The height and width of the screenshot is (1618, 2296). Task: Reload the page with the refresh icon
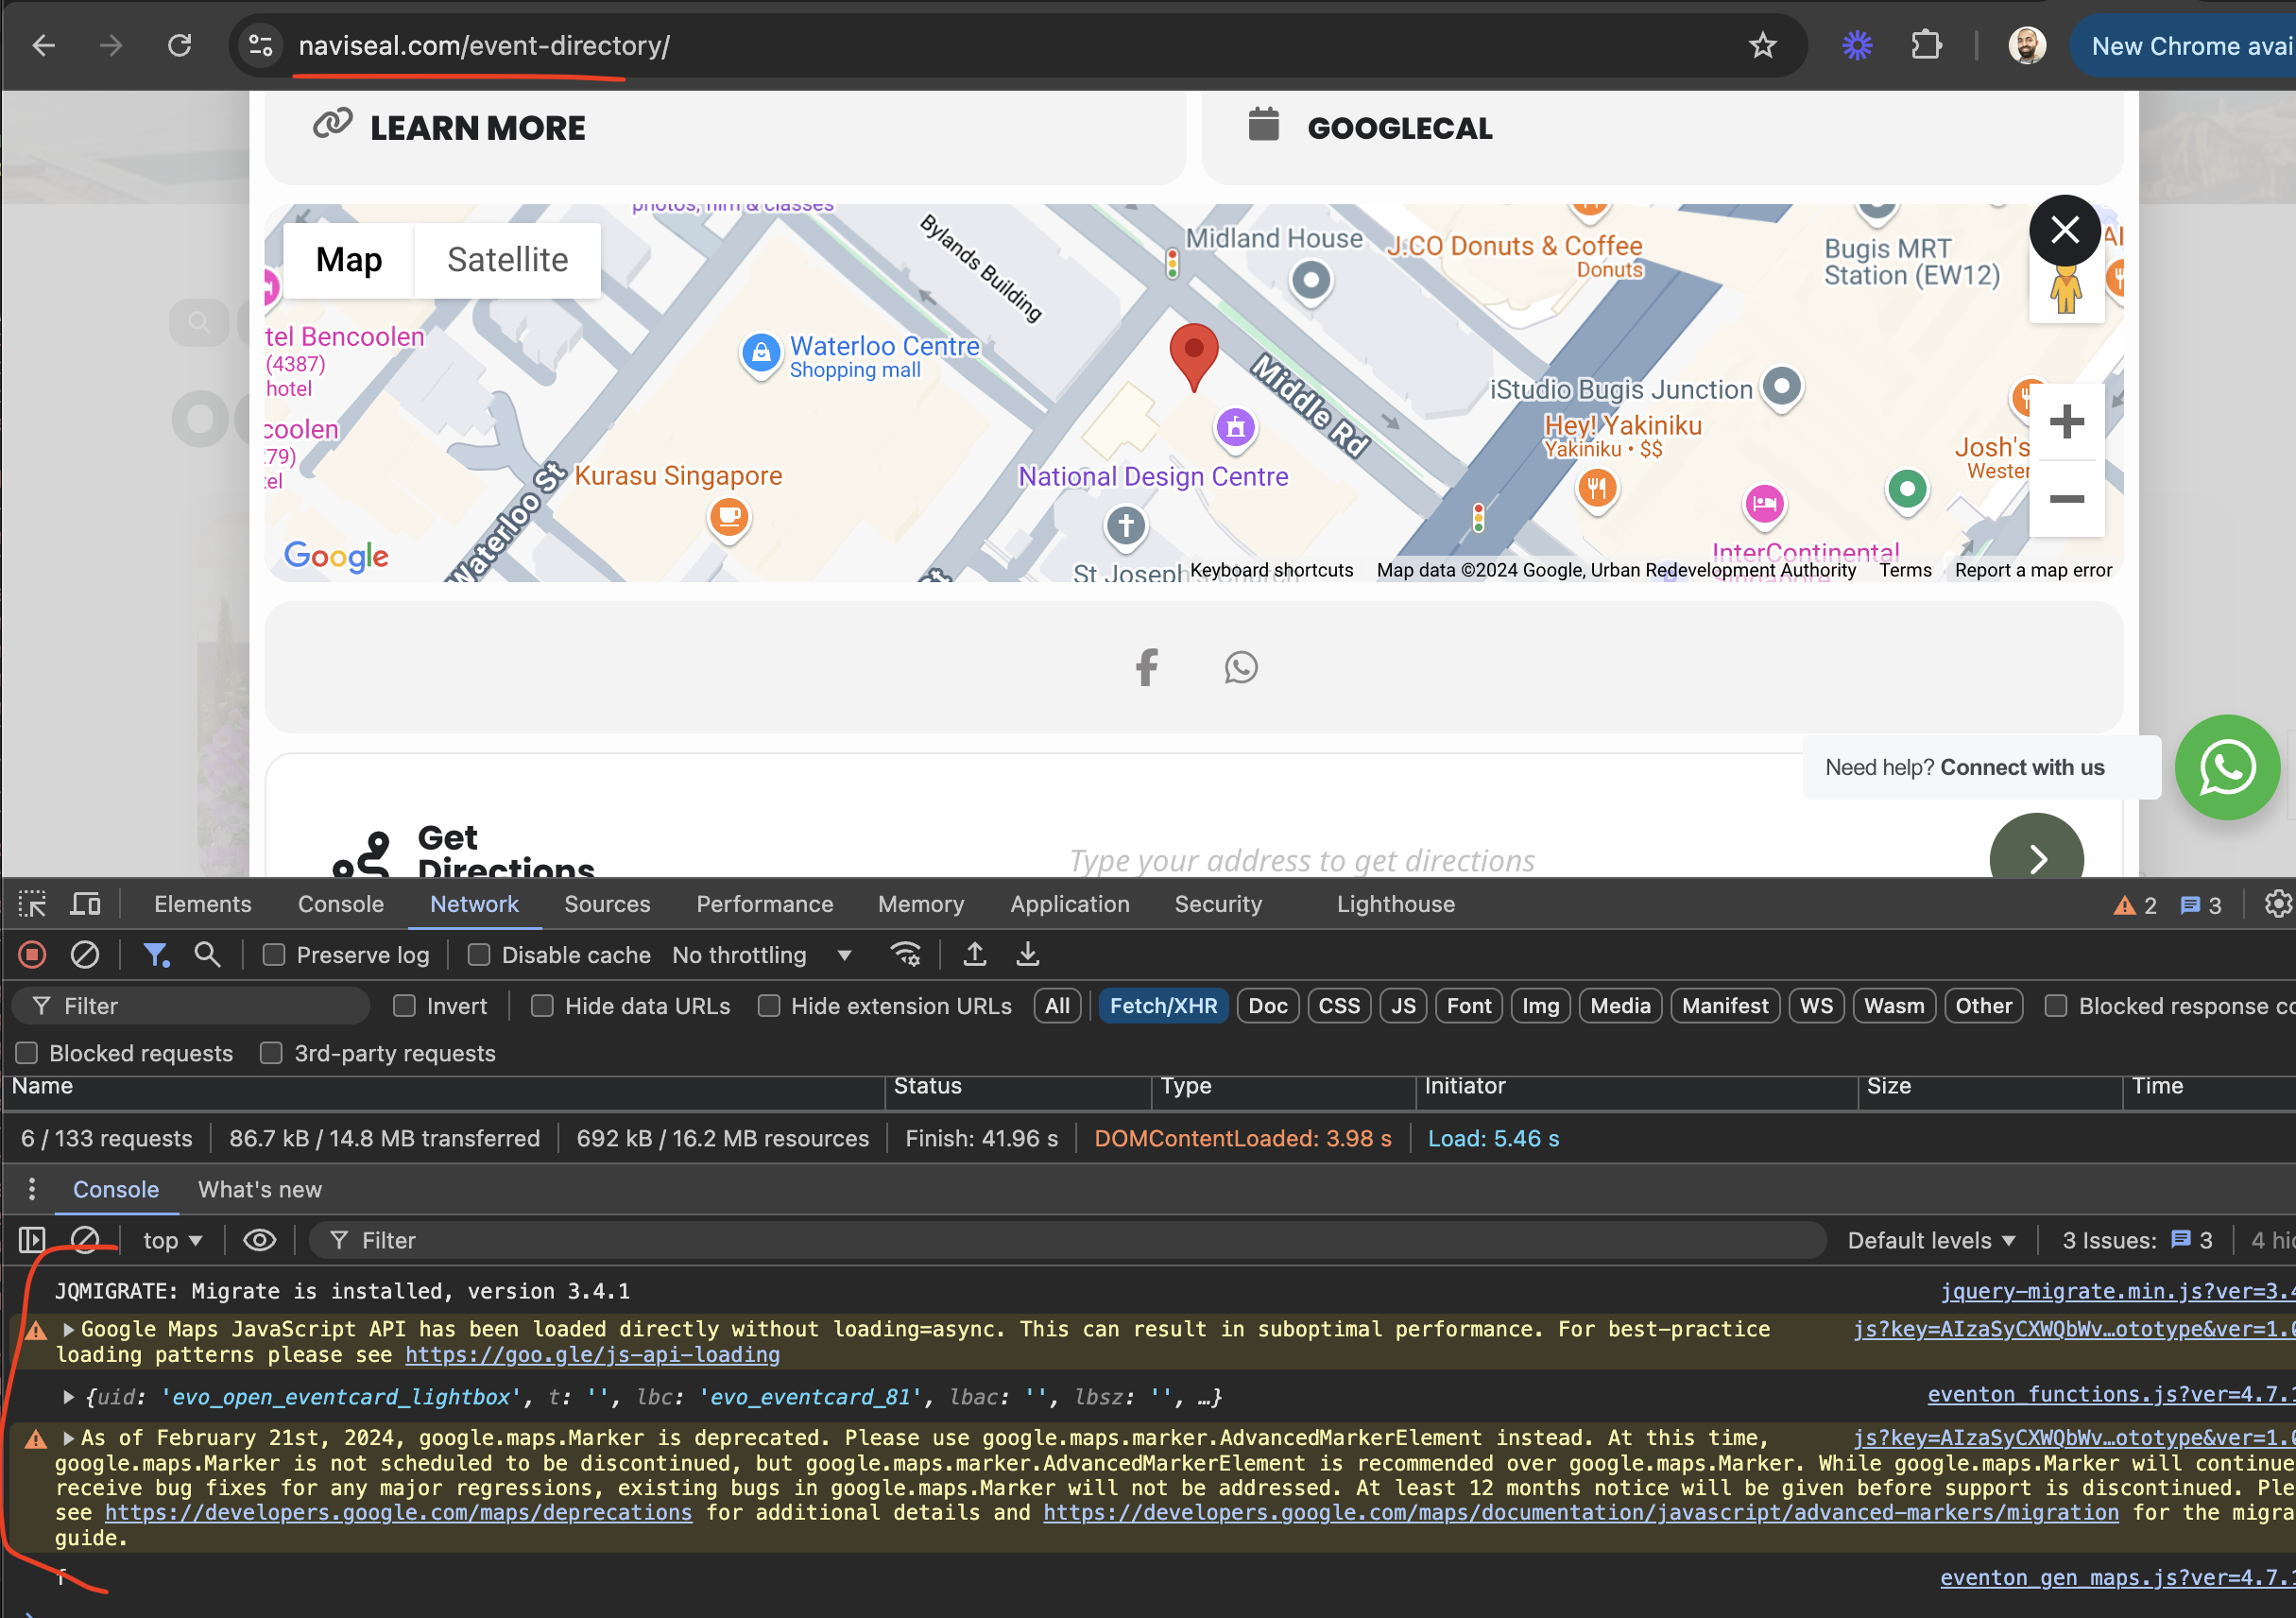[x=180, y=46]
